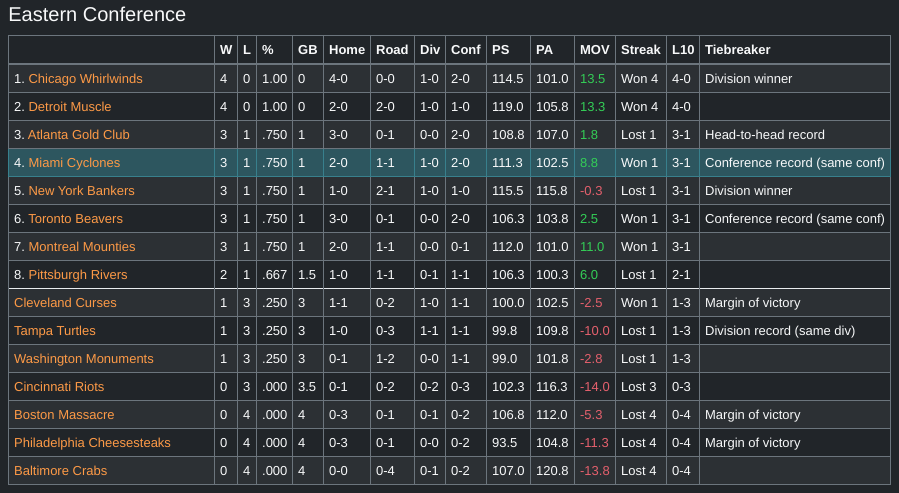Open the Atlanta Gold Club team page
Image resolution: width=899 pixels, height=493 pixels.
(x=79, y=135)
